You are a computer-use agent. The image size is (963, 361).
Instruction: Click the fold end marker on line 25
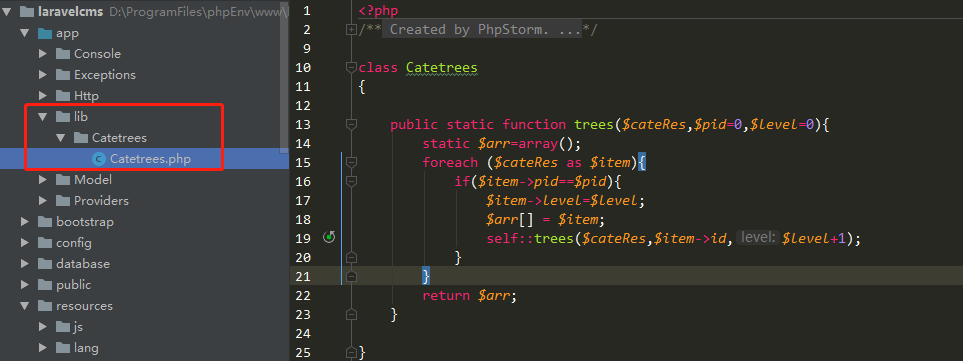click(351, 352)
